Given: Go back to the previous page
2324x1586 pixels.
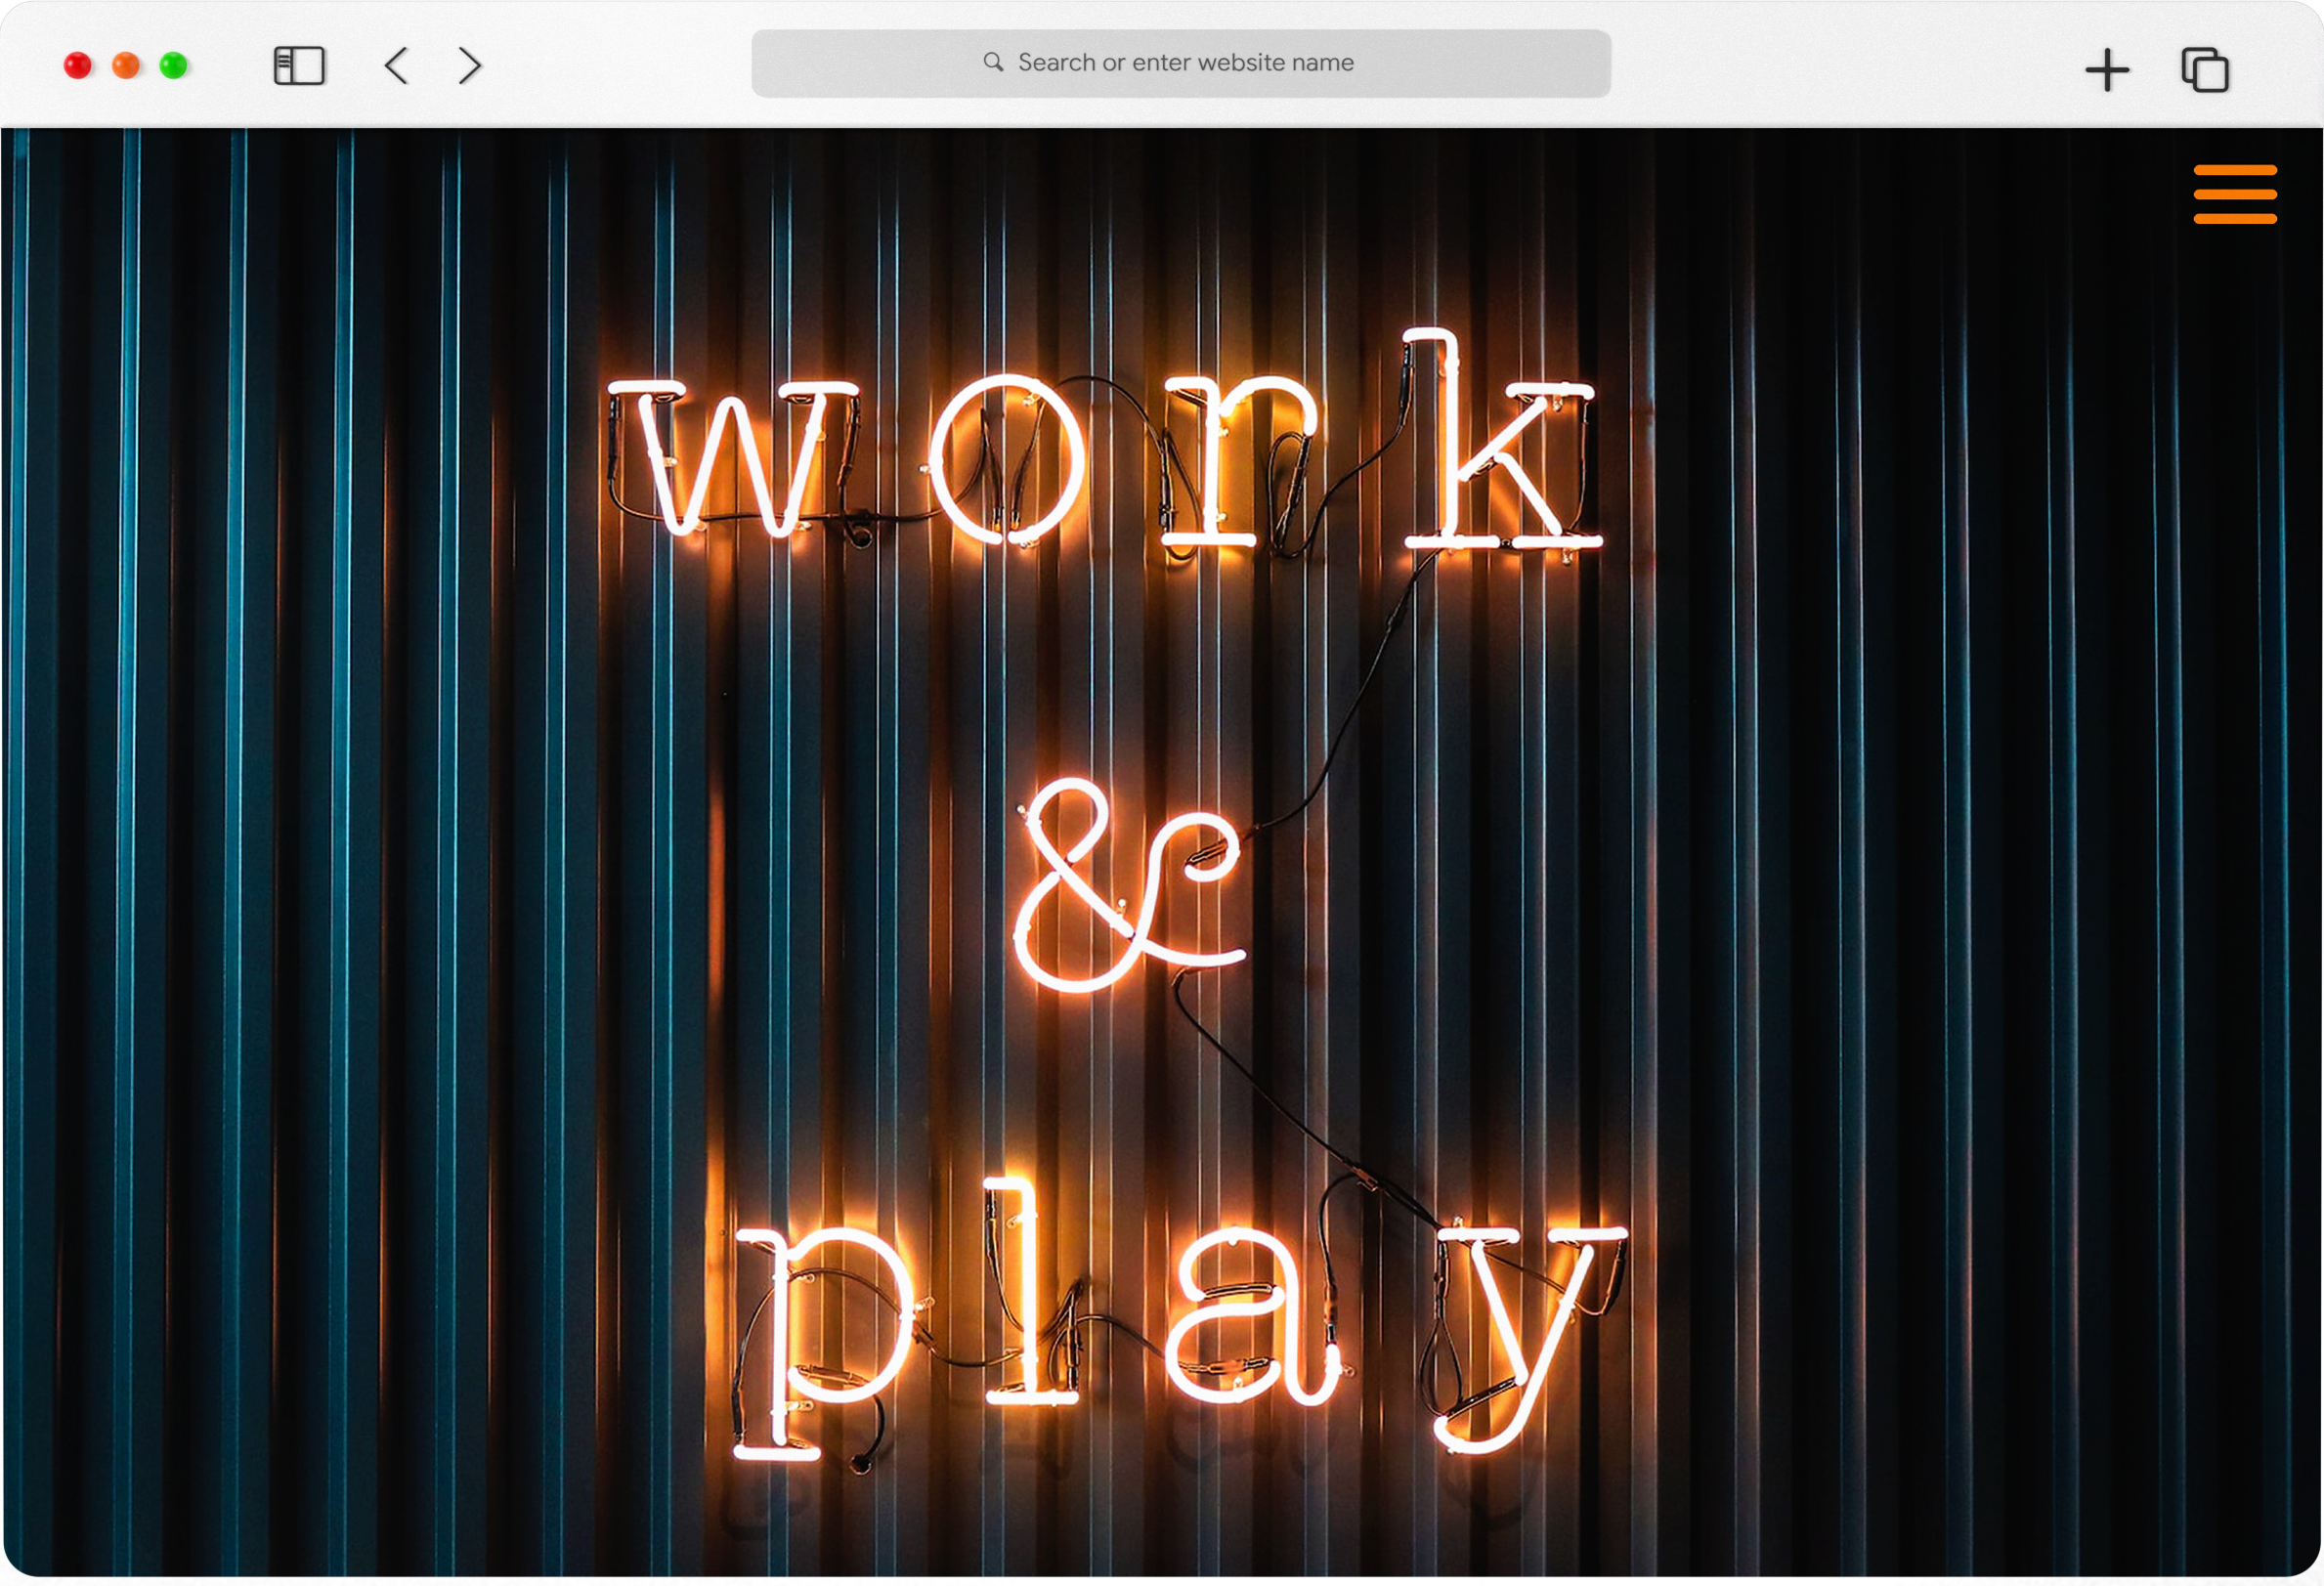Looking at the screenshot, I should pos(397,66).
